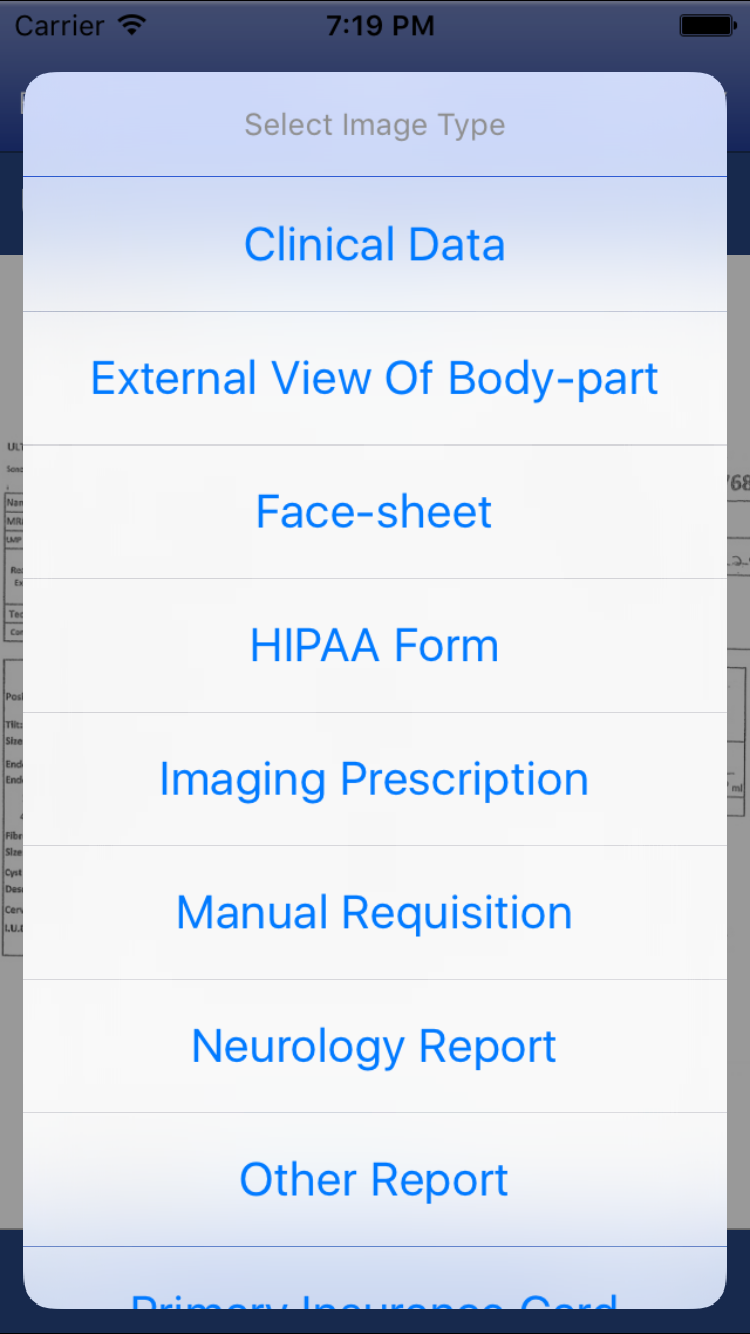Select the "HIPAA Form" option
The image size is (750, 1334).
374,645
